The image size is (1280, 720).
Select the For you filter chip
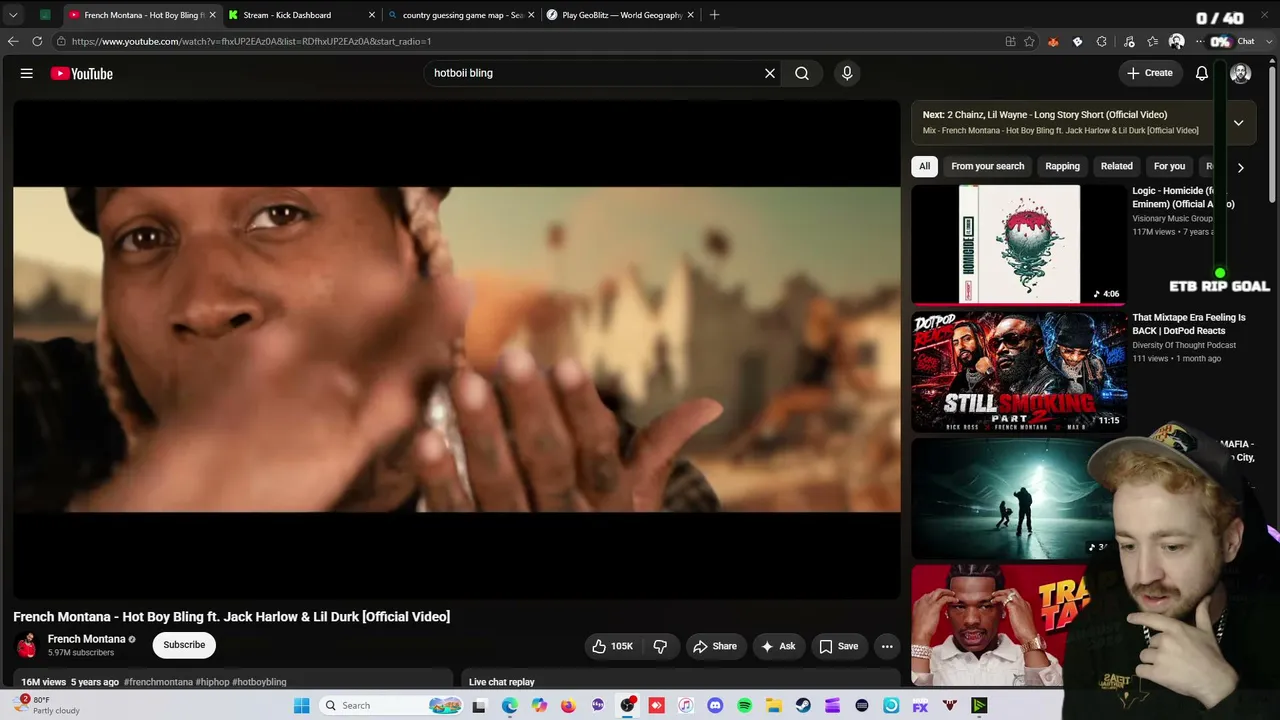[x=1169, y=167]
